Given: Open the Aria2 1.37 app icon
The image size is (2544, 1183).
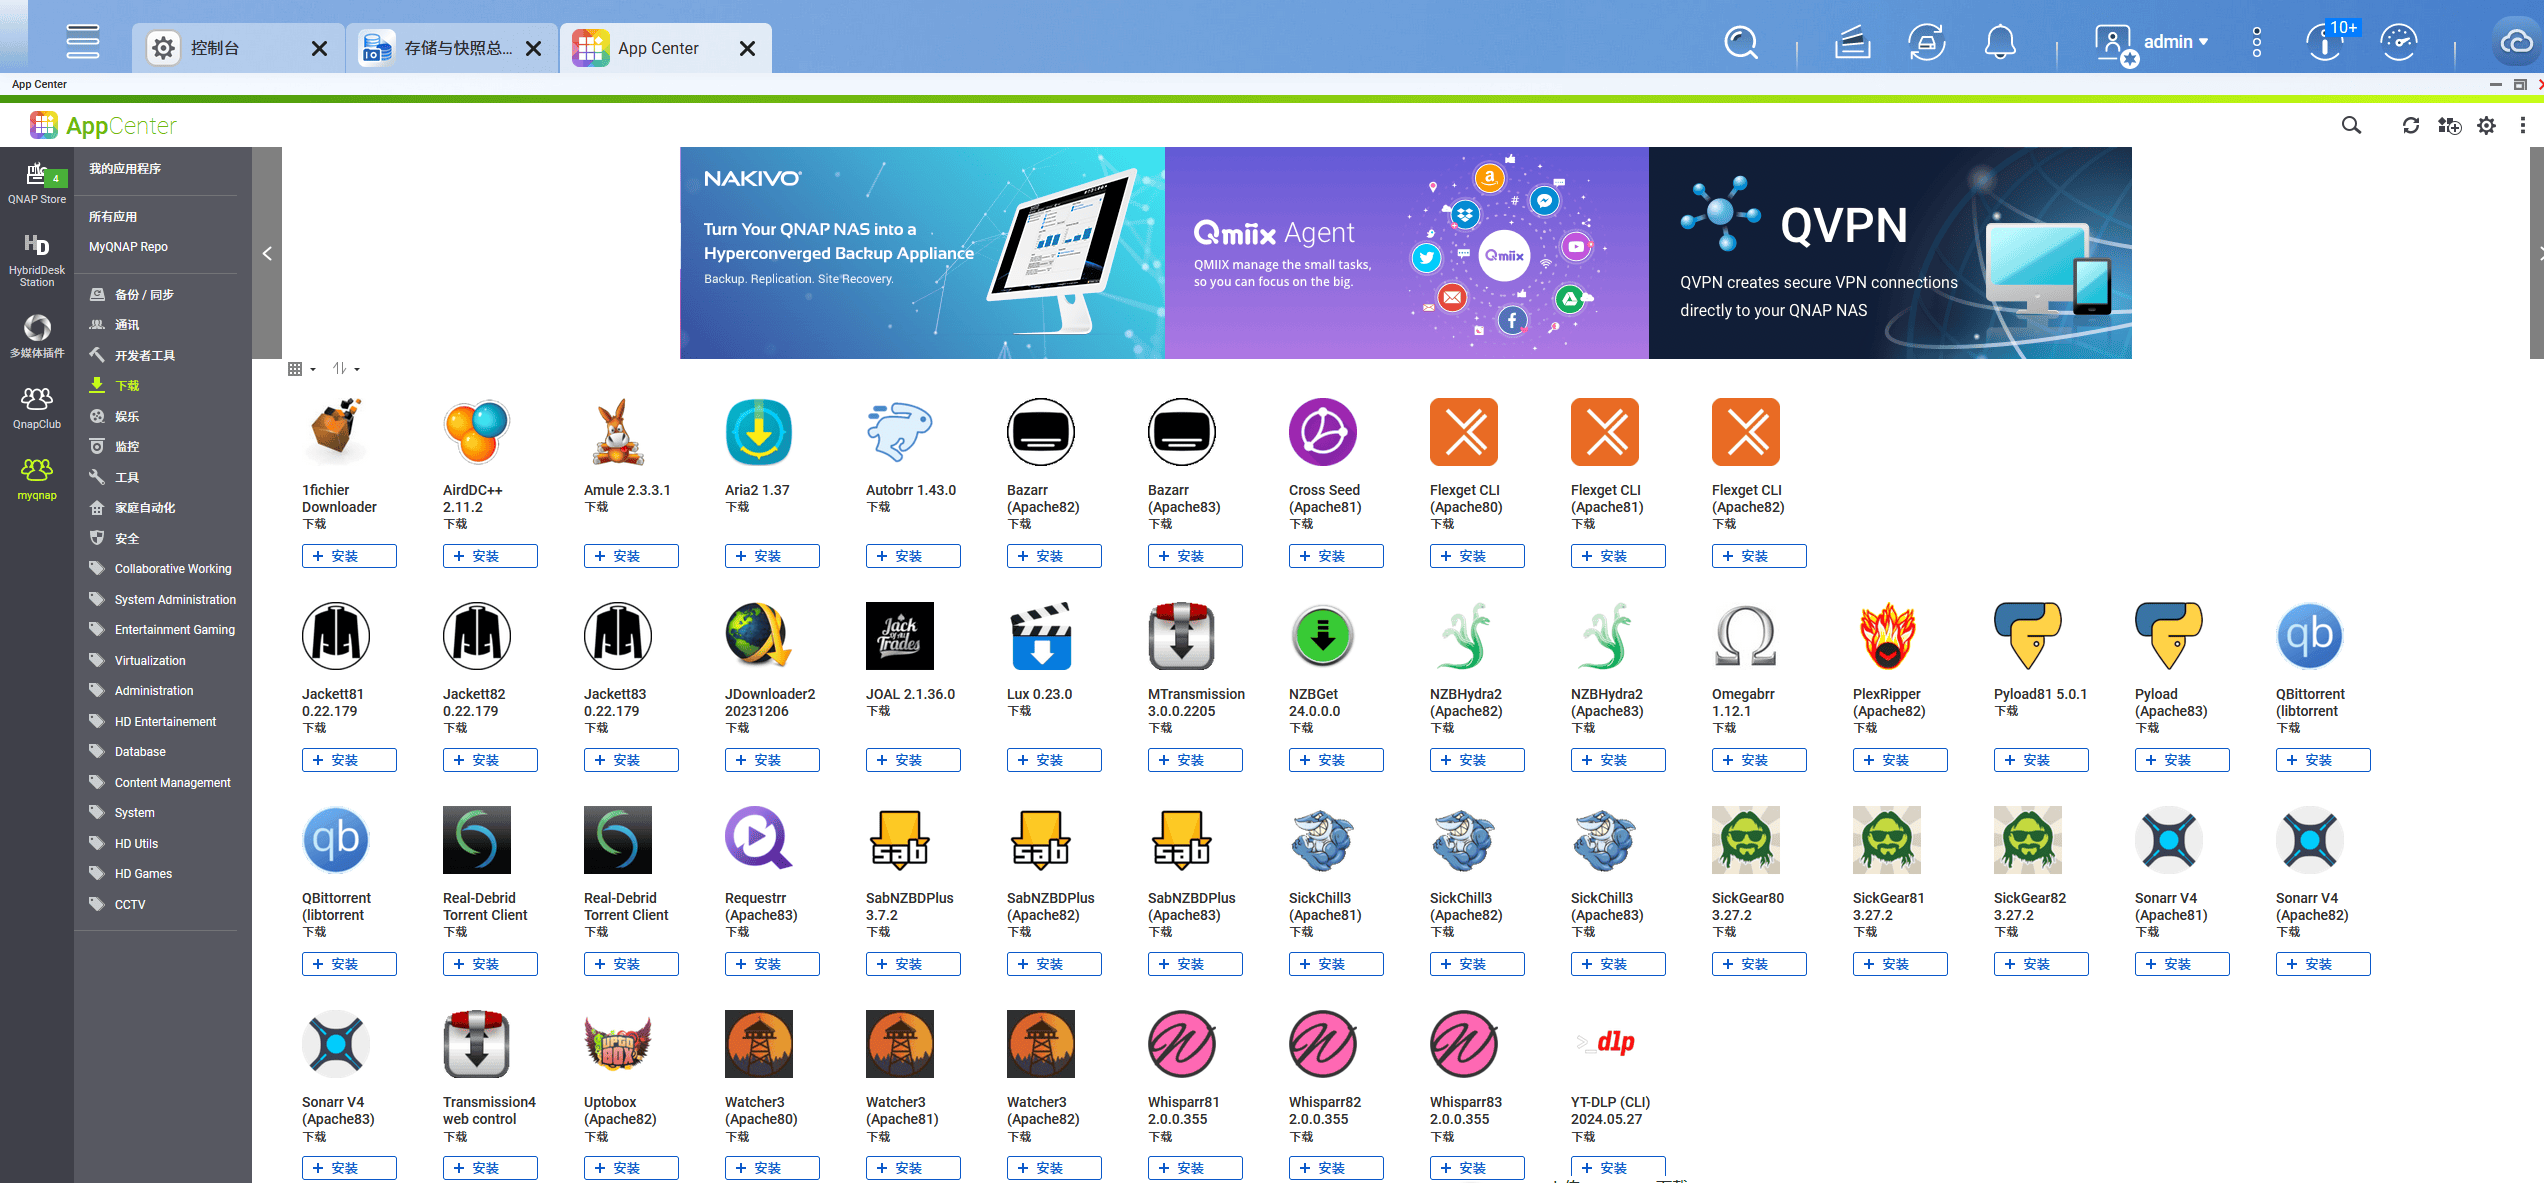Looking at the screenshot, I should 759,432.
